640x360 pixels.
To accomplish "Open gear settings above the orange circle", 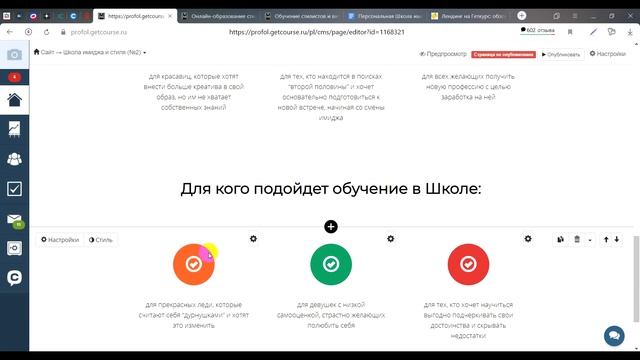I will coord(253,239).
